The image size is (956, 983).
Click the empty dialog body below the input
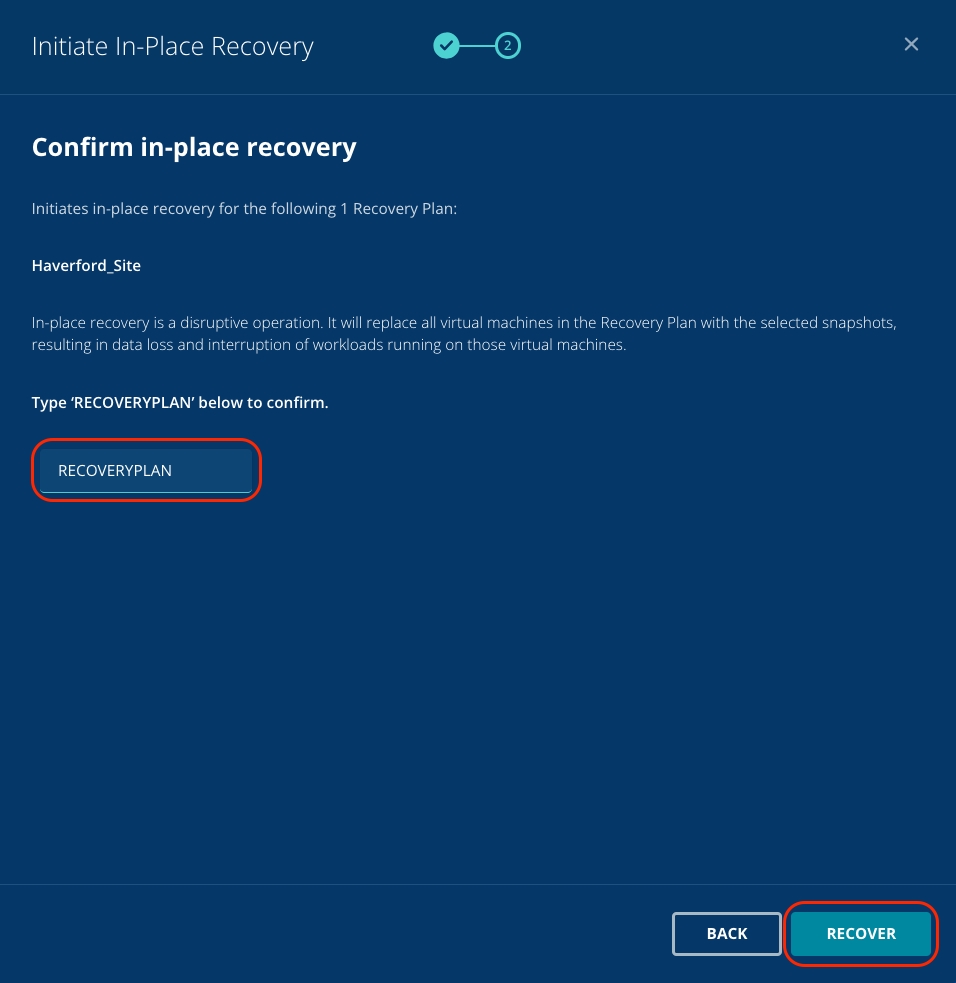478,680
